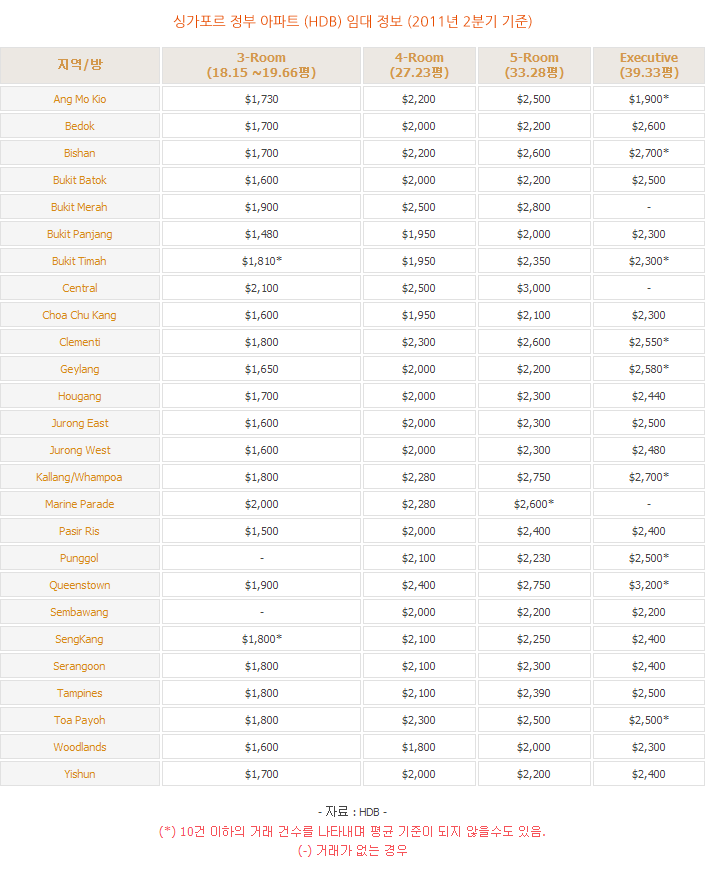Select Queenstown Executive price $3,200*
The image size is (705, 879).
click(x=649, y=585)
